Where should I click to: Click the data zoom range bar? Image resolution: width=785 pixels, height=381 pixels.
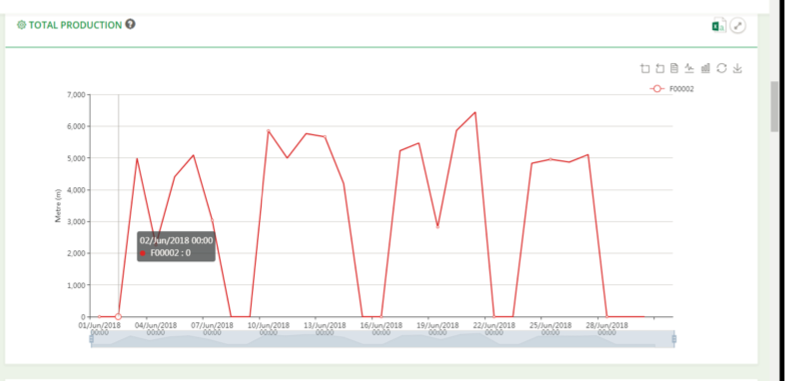point(383,339)
